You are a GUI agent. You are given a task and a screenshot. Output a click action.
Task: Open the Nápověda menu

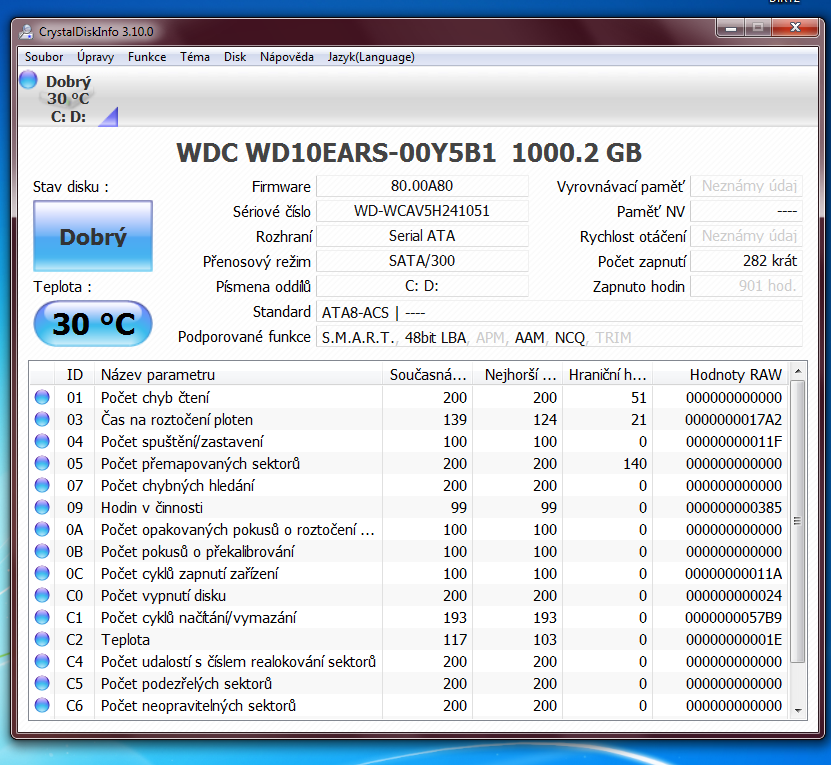click(287, 57)
